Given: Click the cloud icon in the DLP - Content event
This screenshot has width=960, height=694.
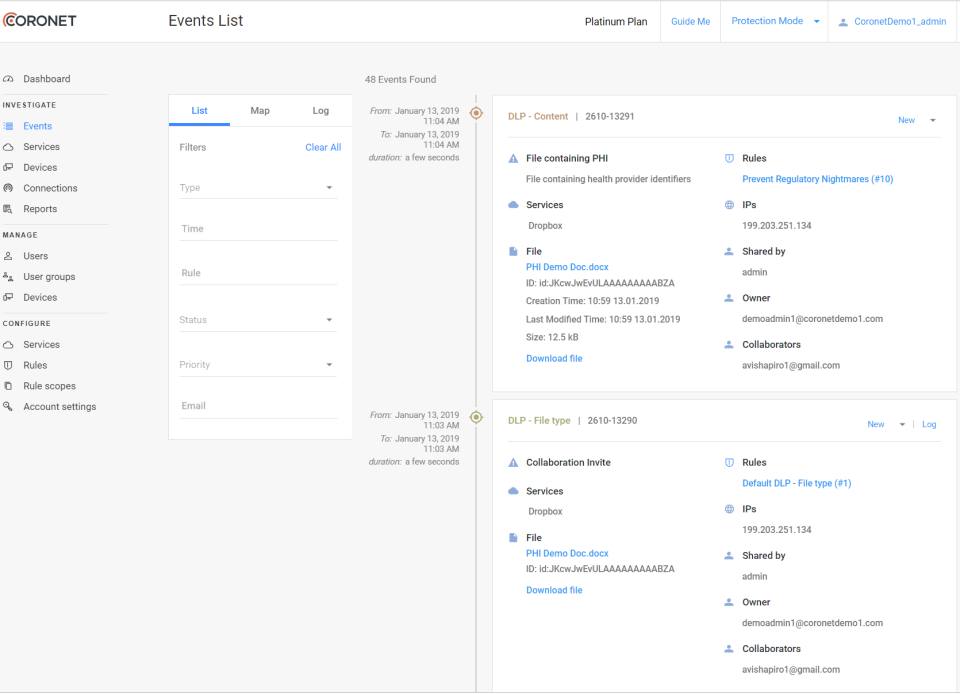Looking at the screenshot, I should [x=513, y=204].
